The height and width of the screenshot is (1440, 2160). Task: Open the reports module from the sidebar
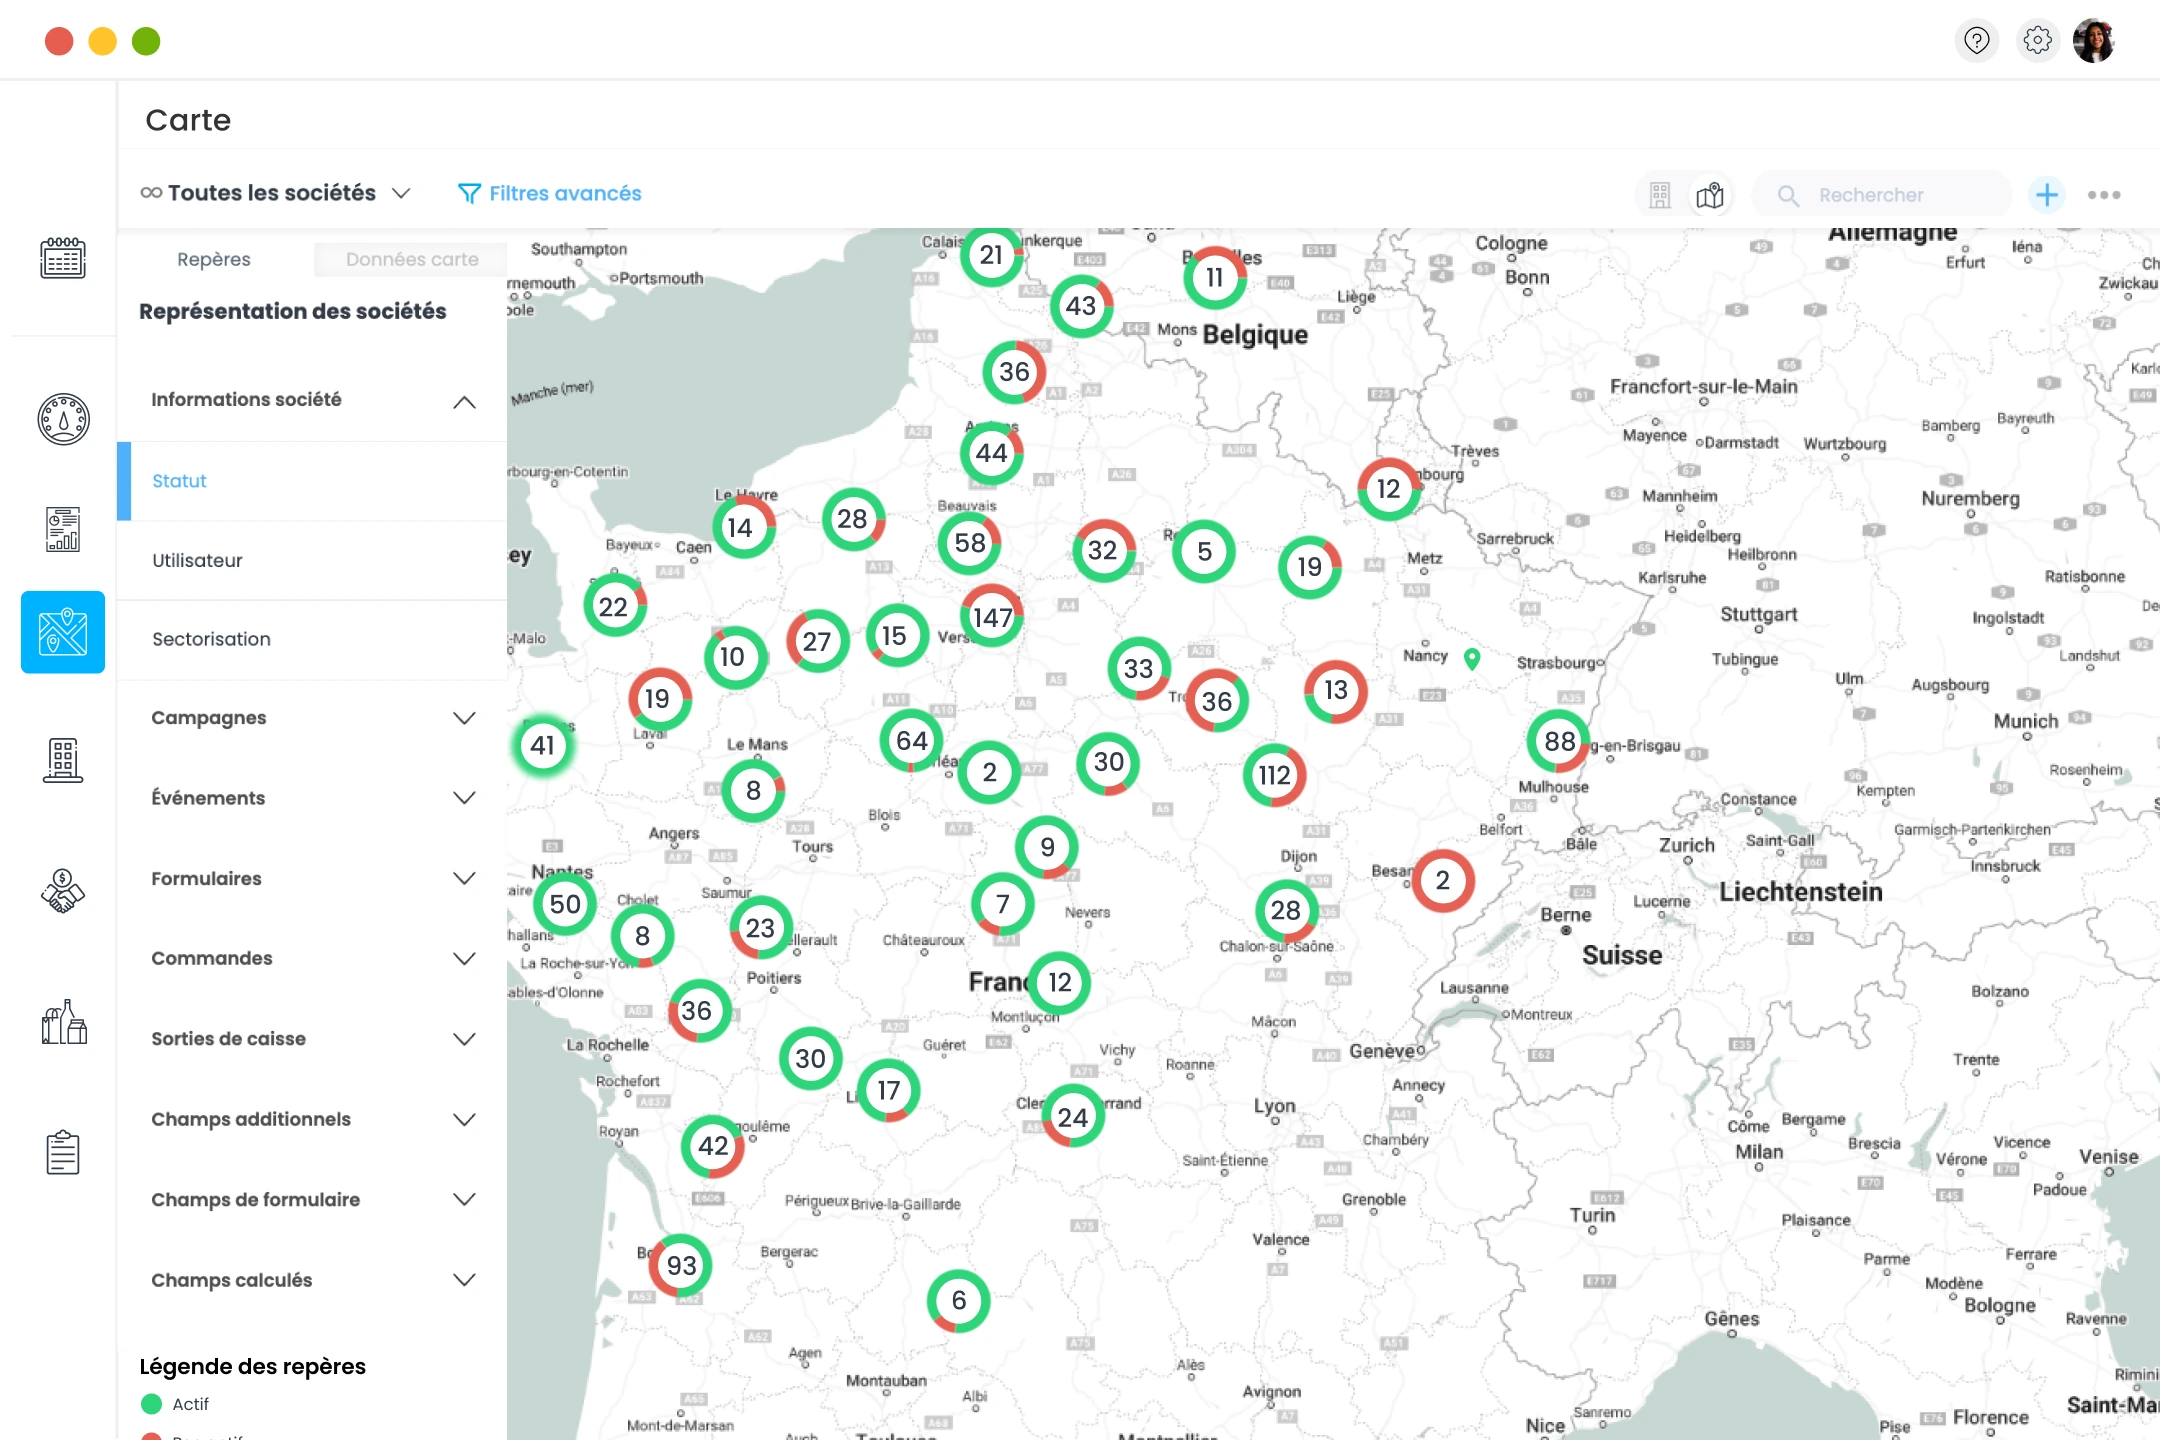point(62,529)
